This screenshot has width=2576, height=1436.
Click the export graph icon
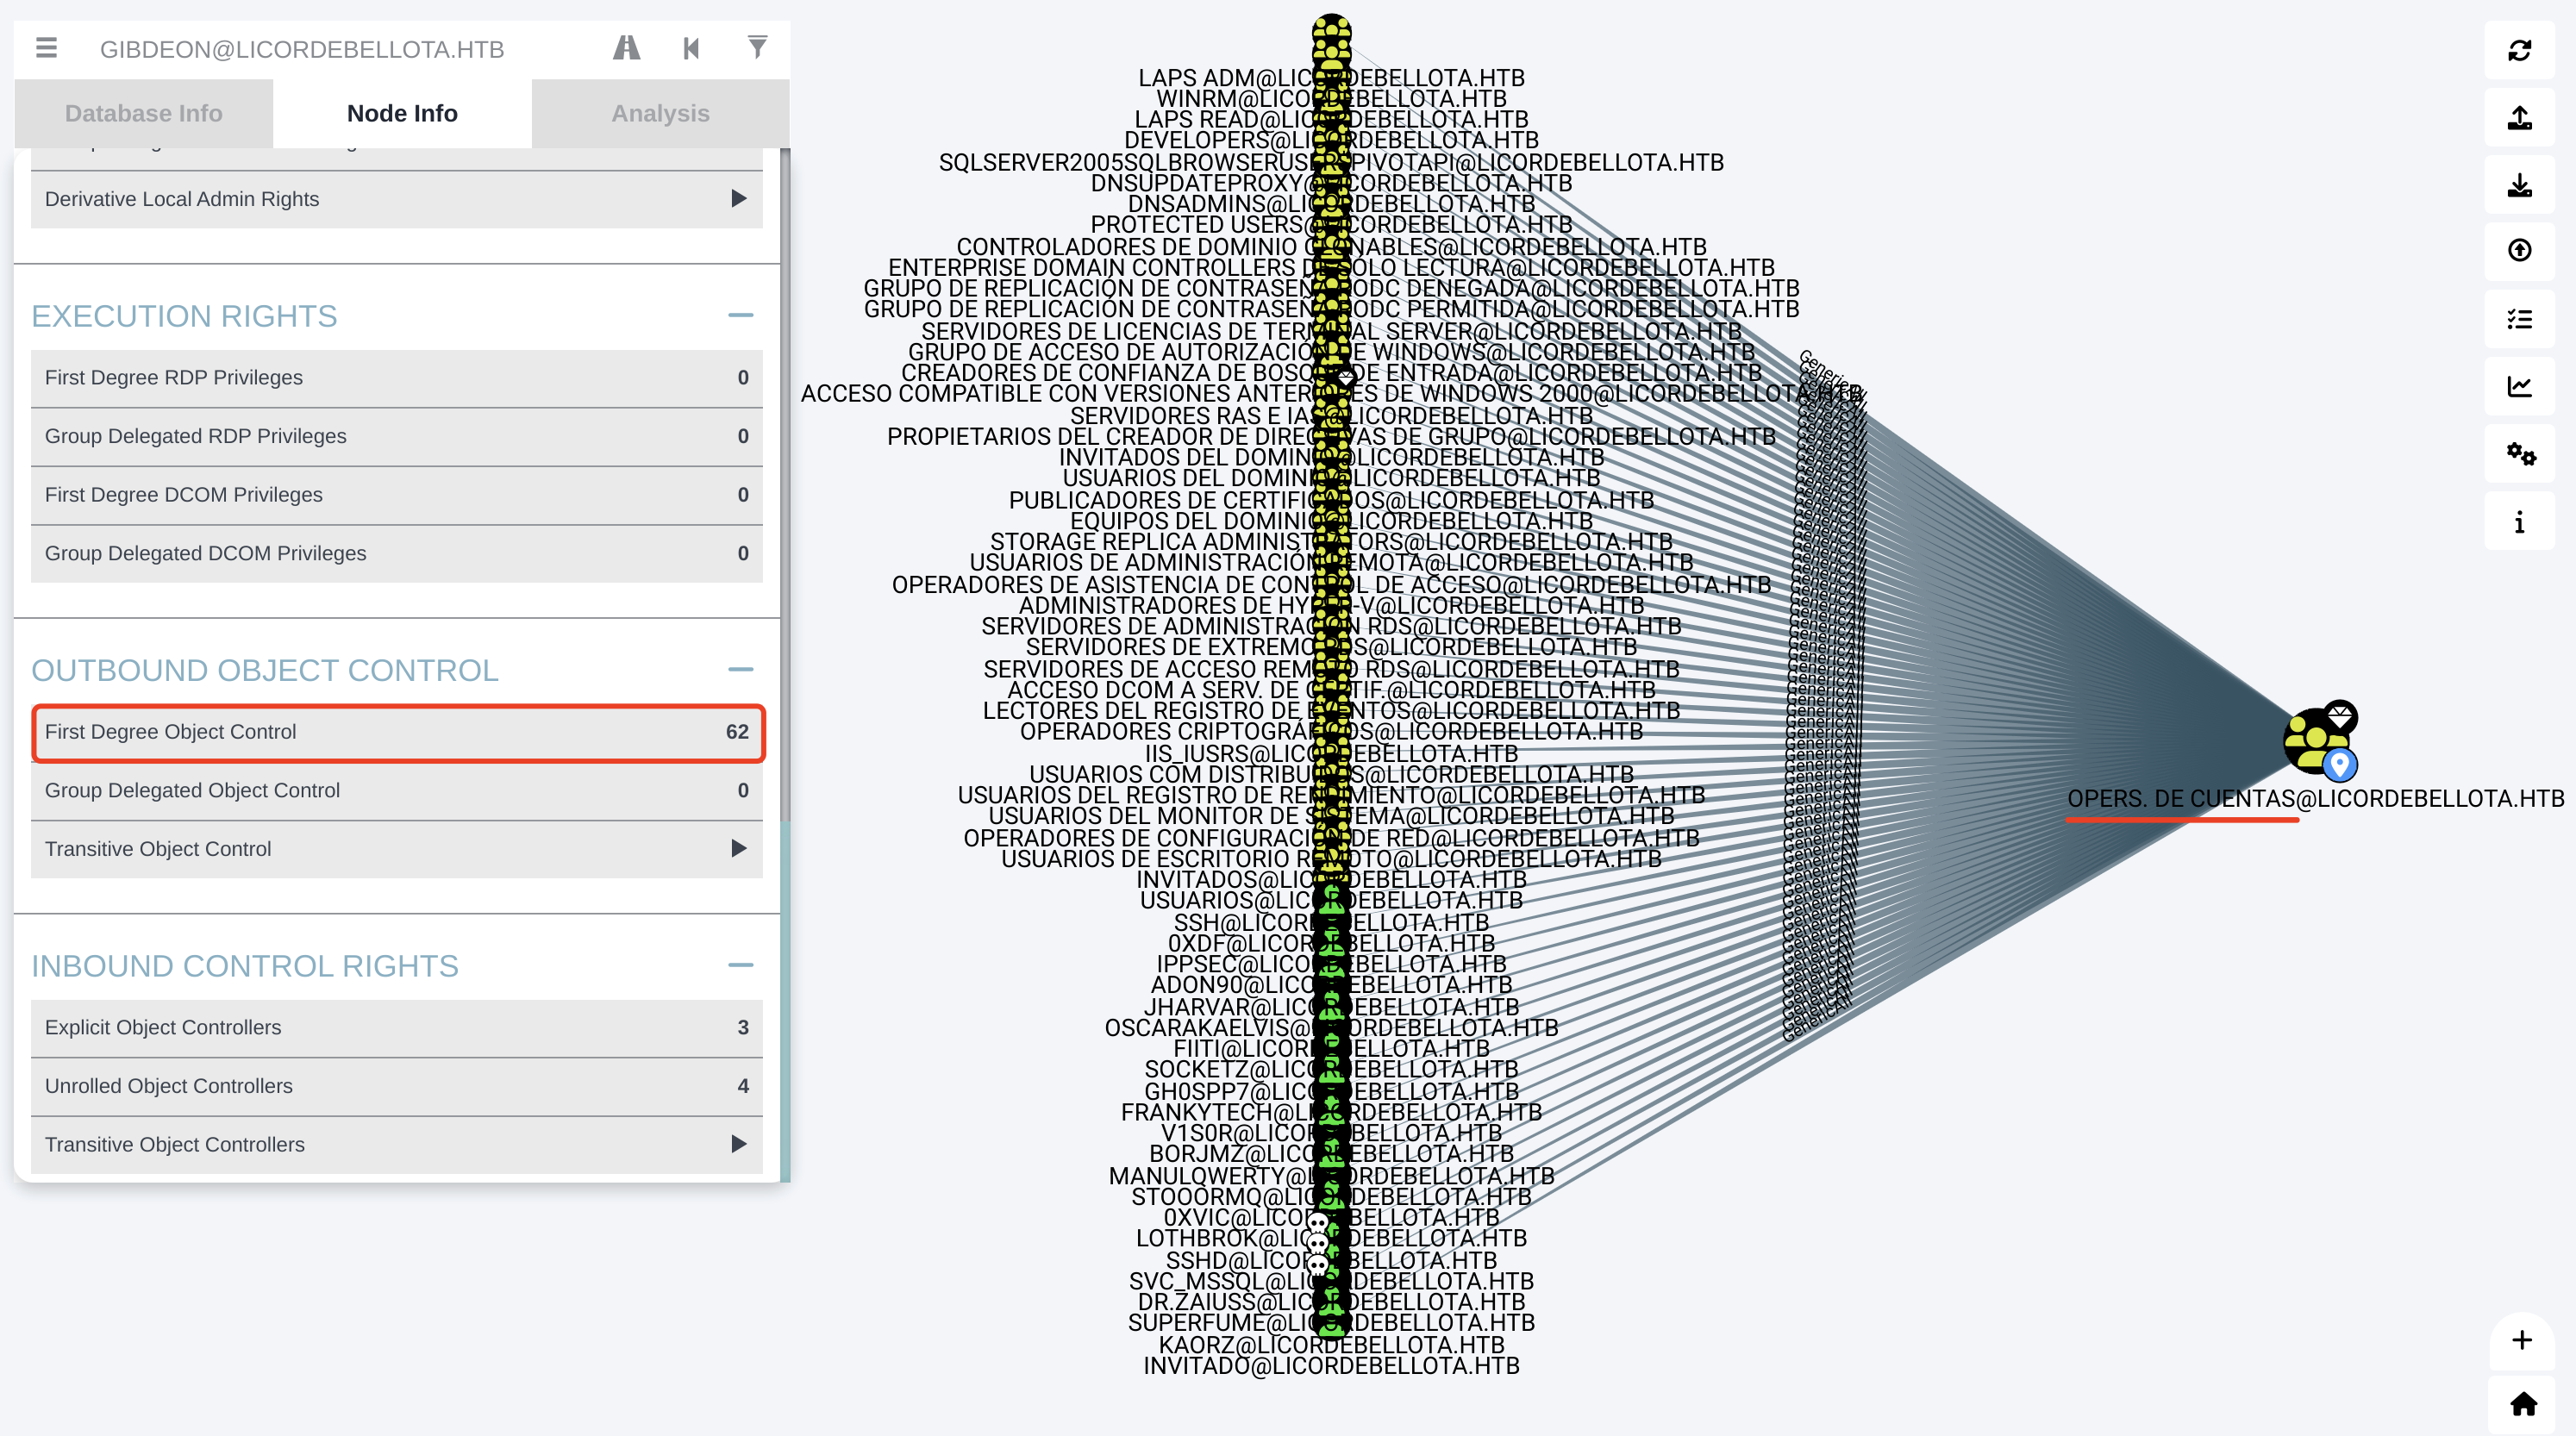point(2519,118)
